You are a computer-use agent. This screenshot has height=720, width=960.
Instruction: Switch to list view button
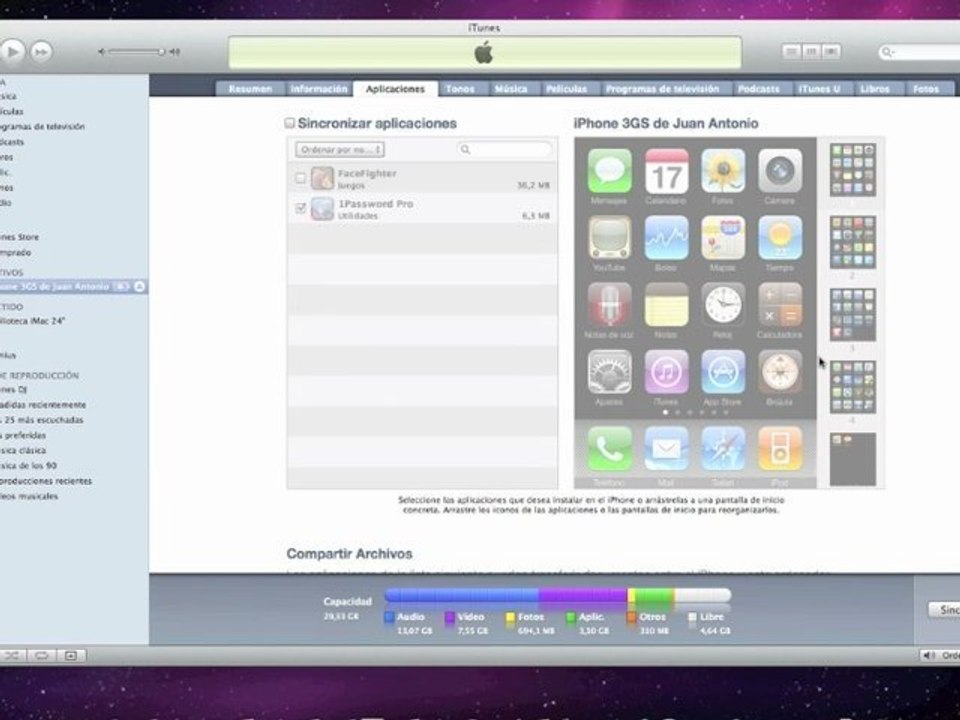click(791, 52)
